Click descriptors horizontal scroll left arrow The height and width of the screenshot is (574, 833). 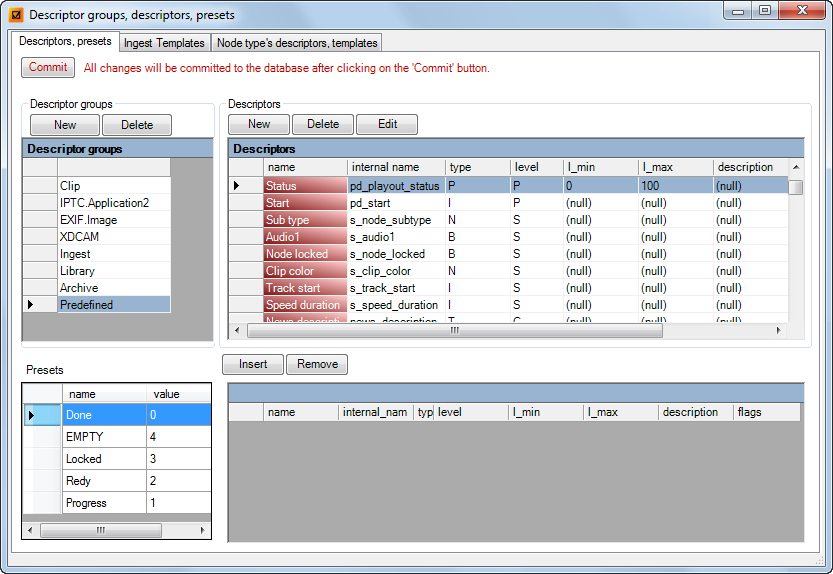tap(237, 330)
